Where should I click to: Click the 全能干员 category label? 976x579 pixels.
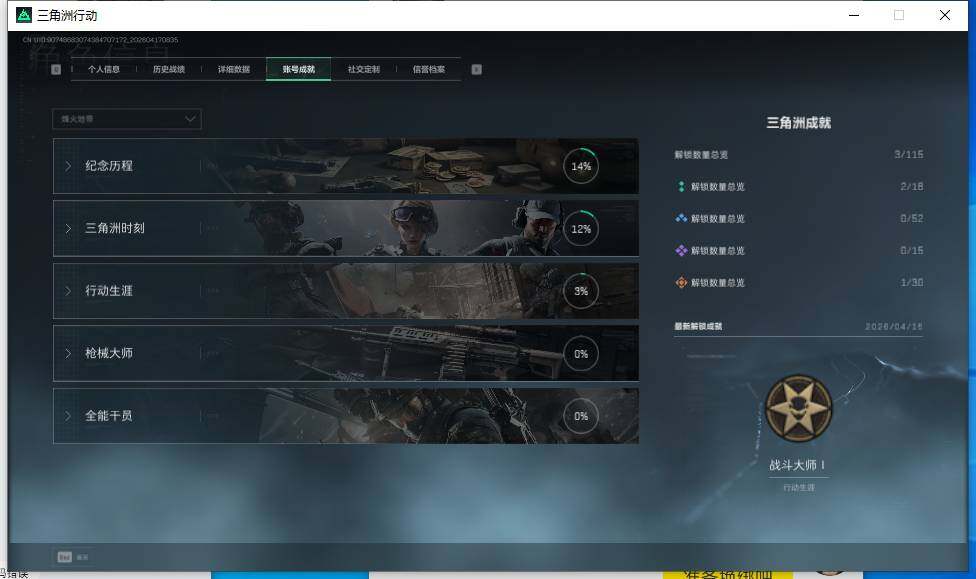pyautogui.click(x=109, y=415)
